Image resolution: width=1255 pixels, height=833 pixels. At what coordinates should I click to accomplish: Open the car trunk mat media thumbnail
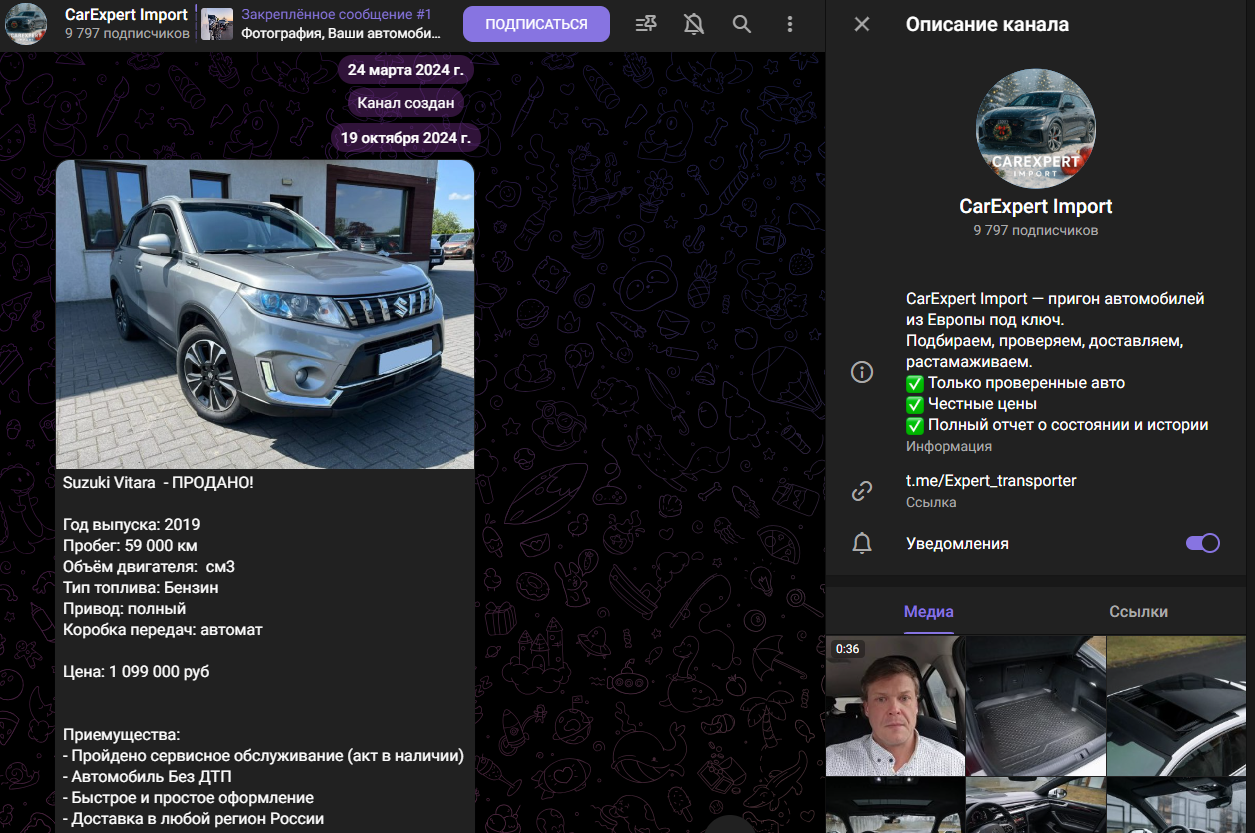(x=1036, y=705)
